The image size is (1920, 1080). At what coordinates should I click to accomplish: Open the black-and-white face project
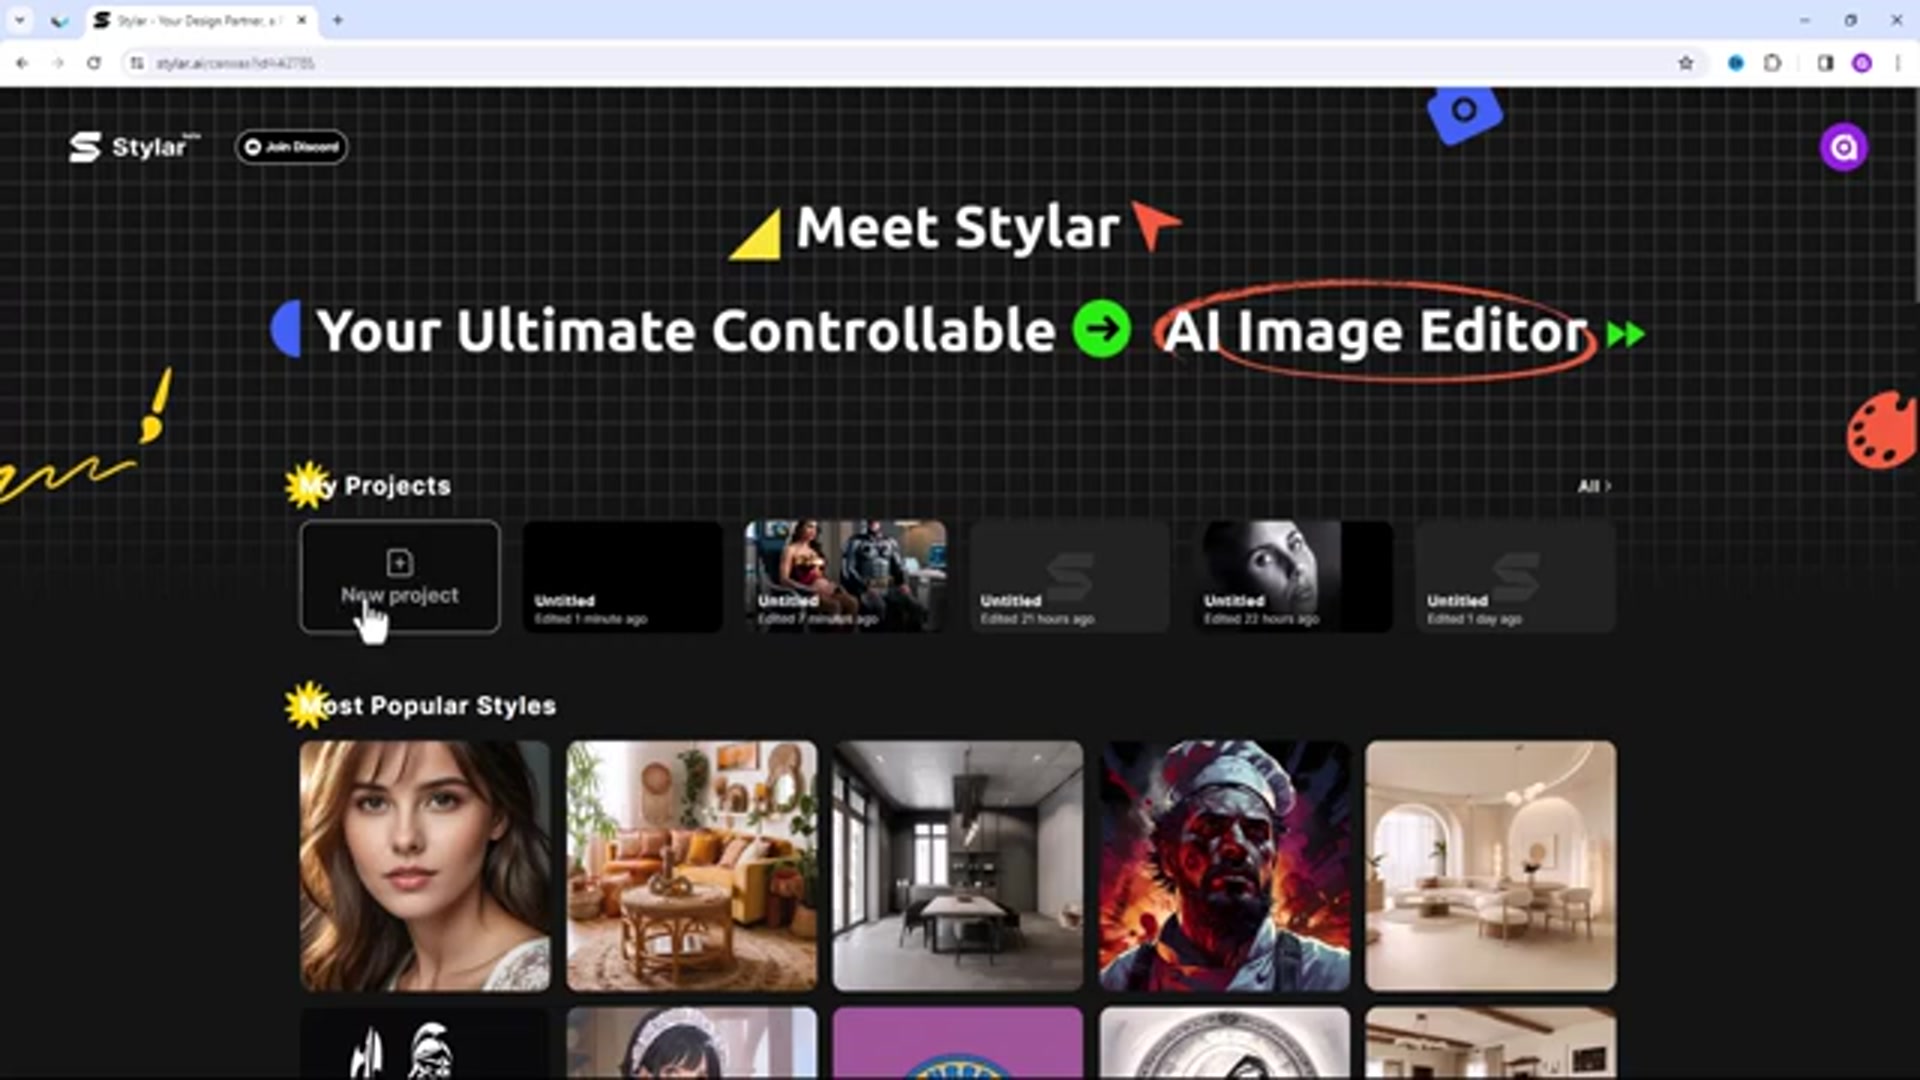[1292, 576]
